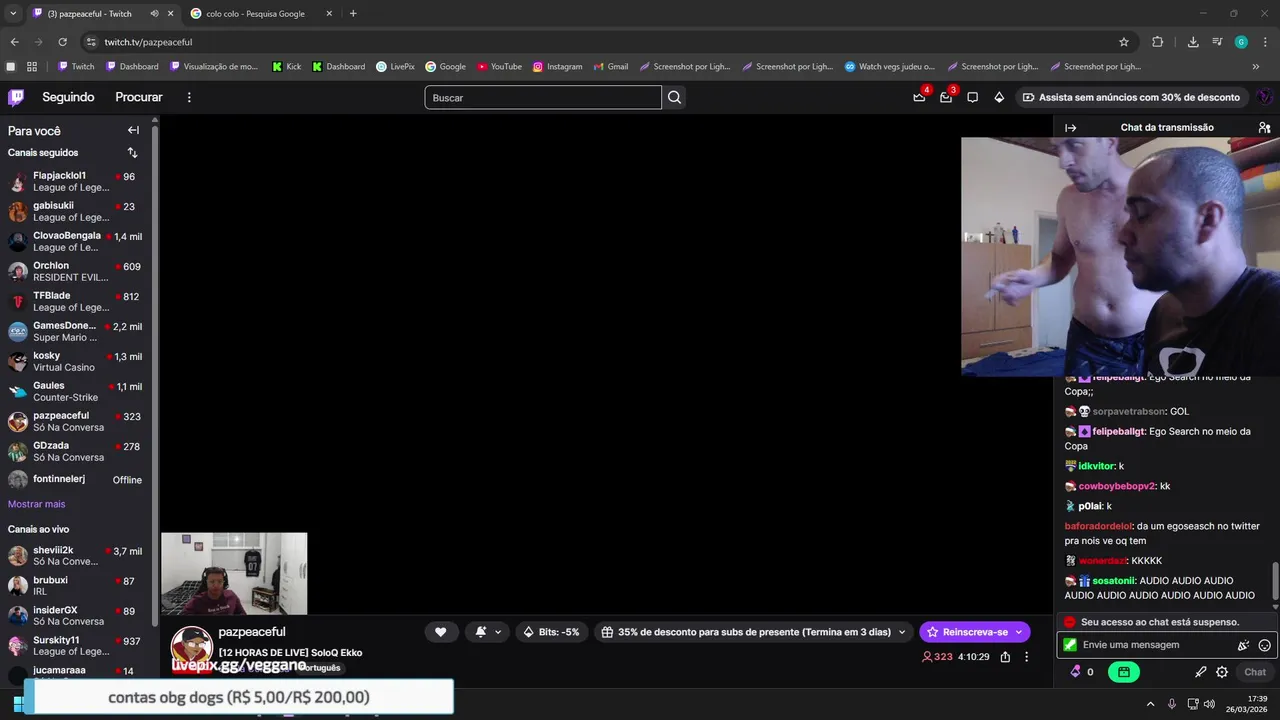
Task: Open the LivePix bookmark
Action: [395, 67]
